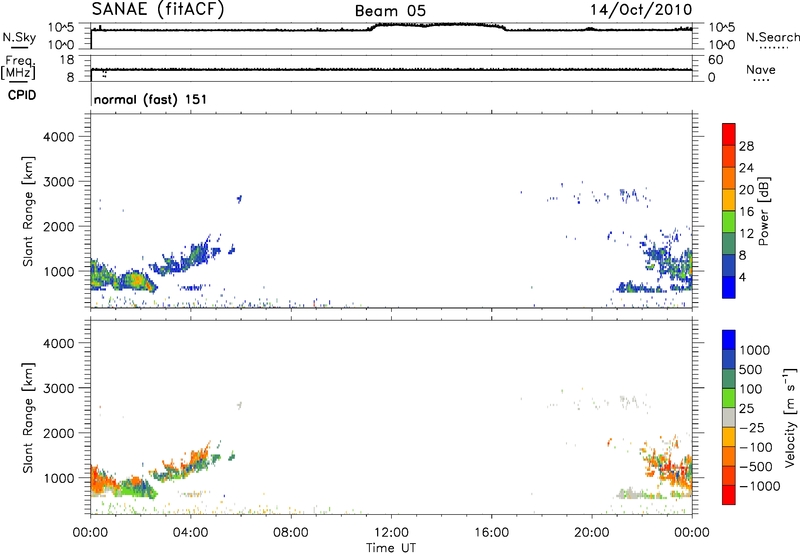Click the 20:00 time axis label
The height and width of the screenshot is (554, 800).
pos(591,533)
